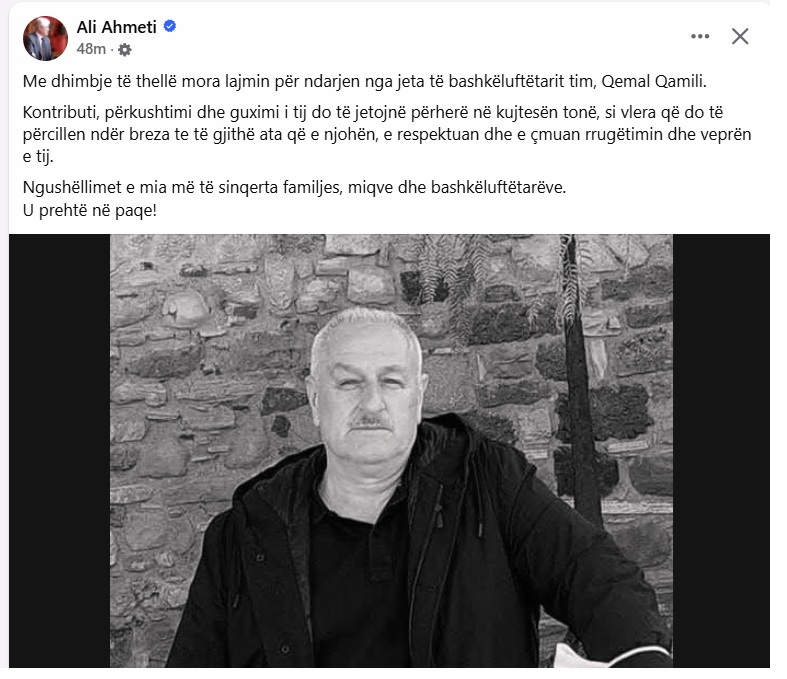Click the left black bar beside photo

coord(59,451)
